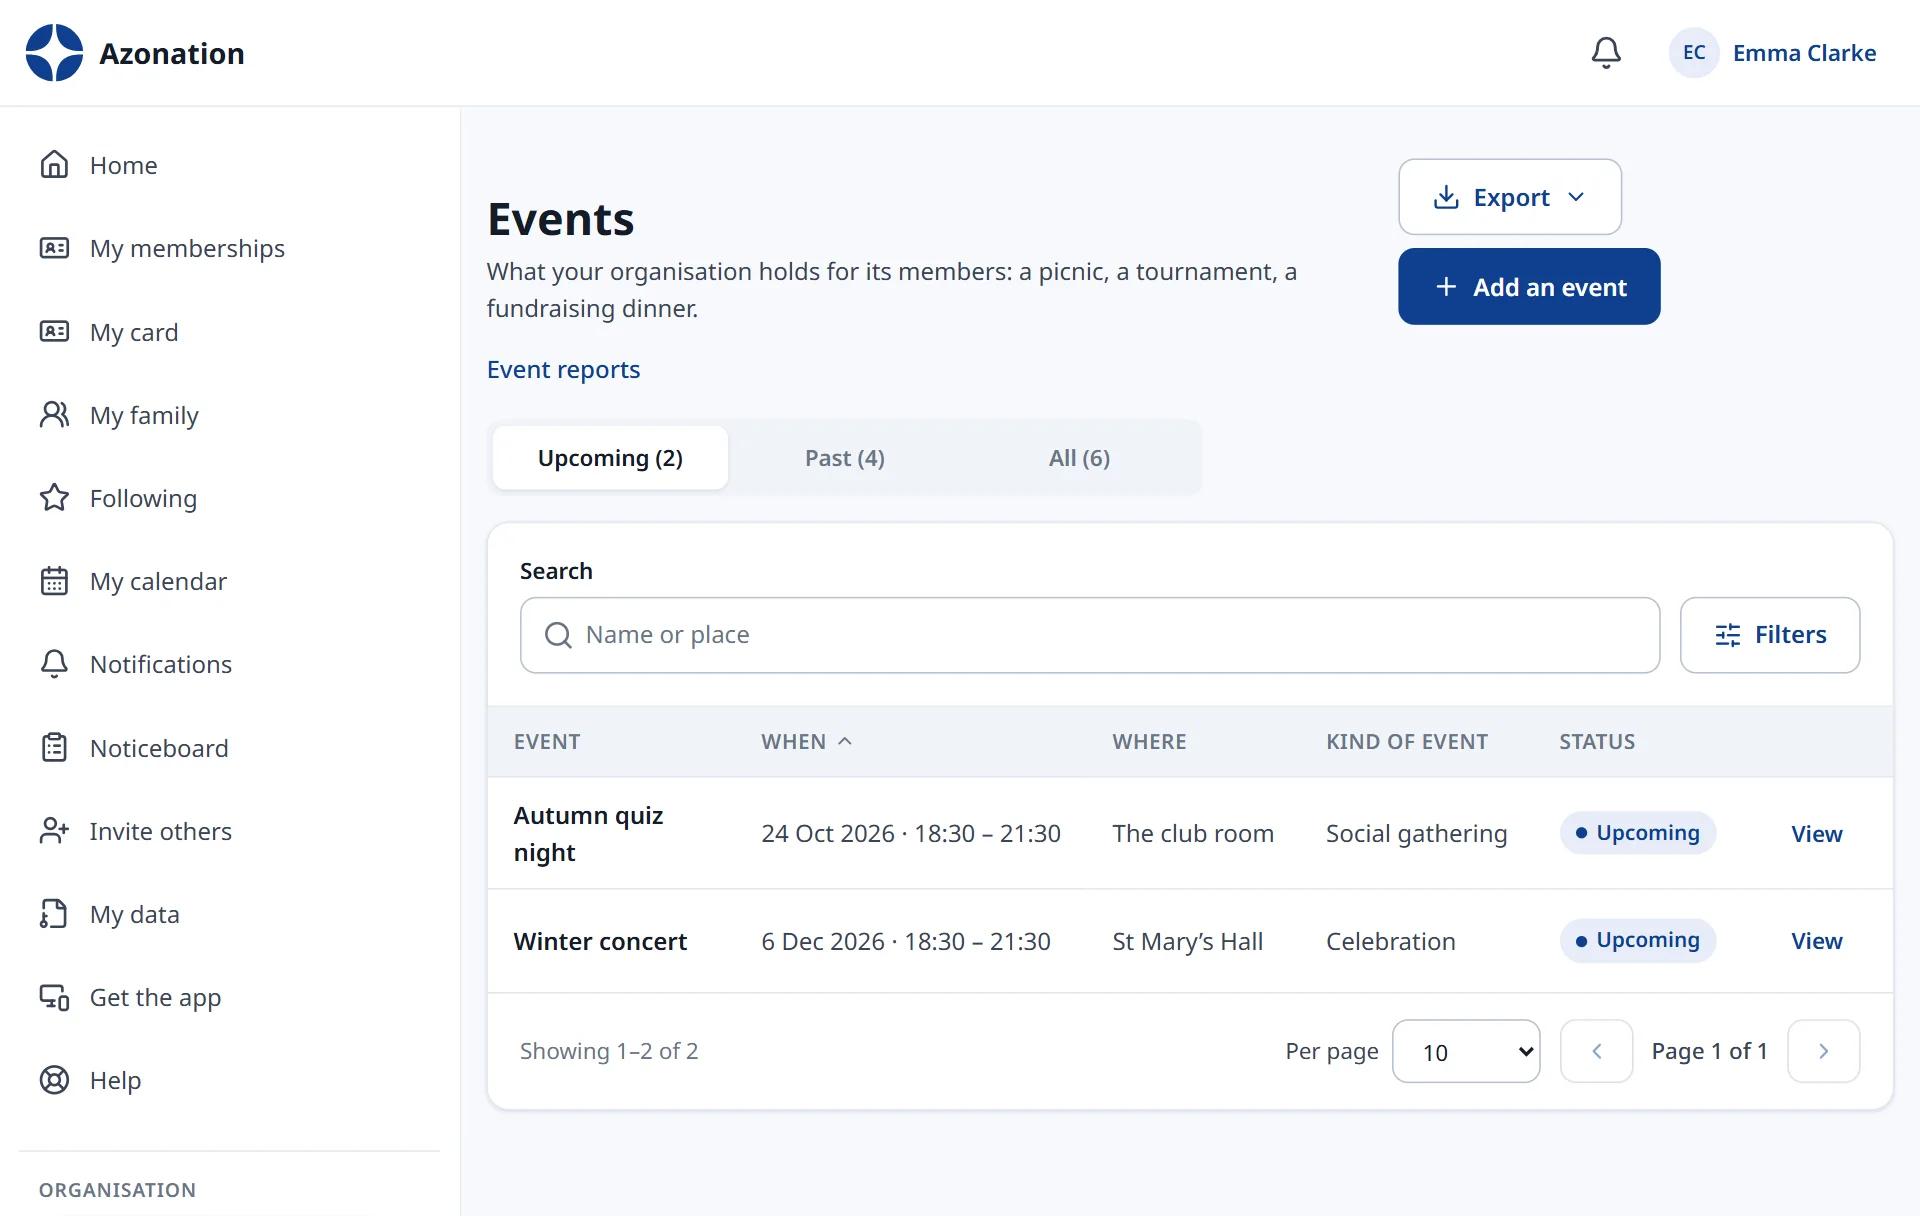1920x1216 pixels.
Task: Click the My family people icon
Action: click(x=54, y=415)
